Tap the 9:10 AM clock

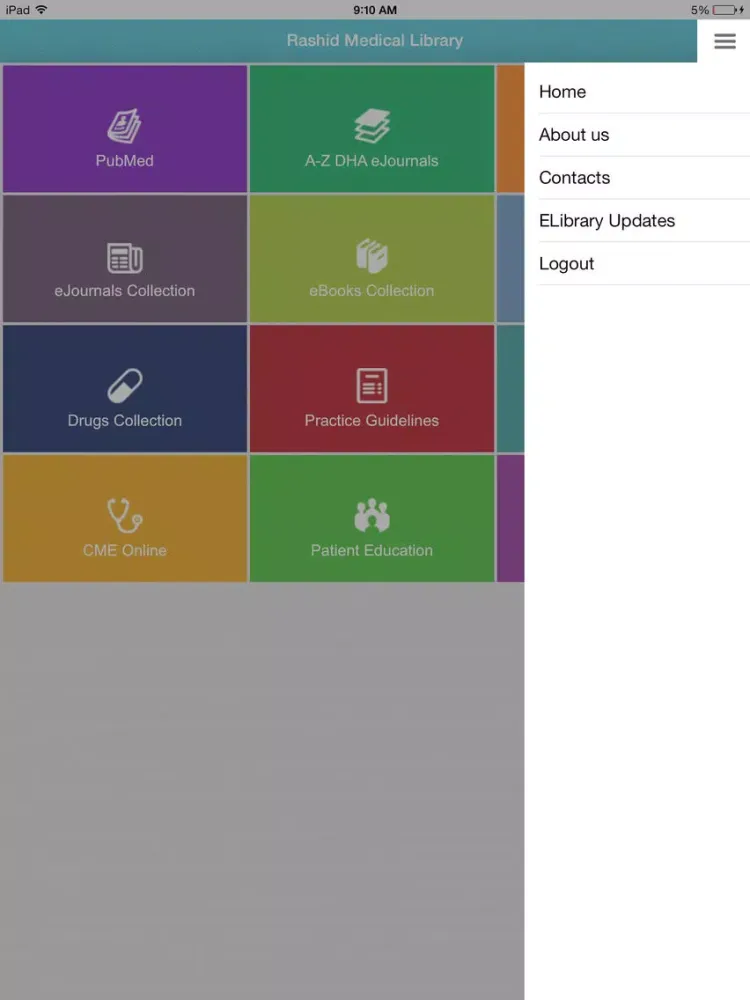375,10
